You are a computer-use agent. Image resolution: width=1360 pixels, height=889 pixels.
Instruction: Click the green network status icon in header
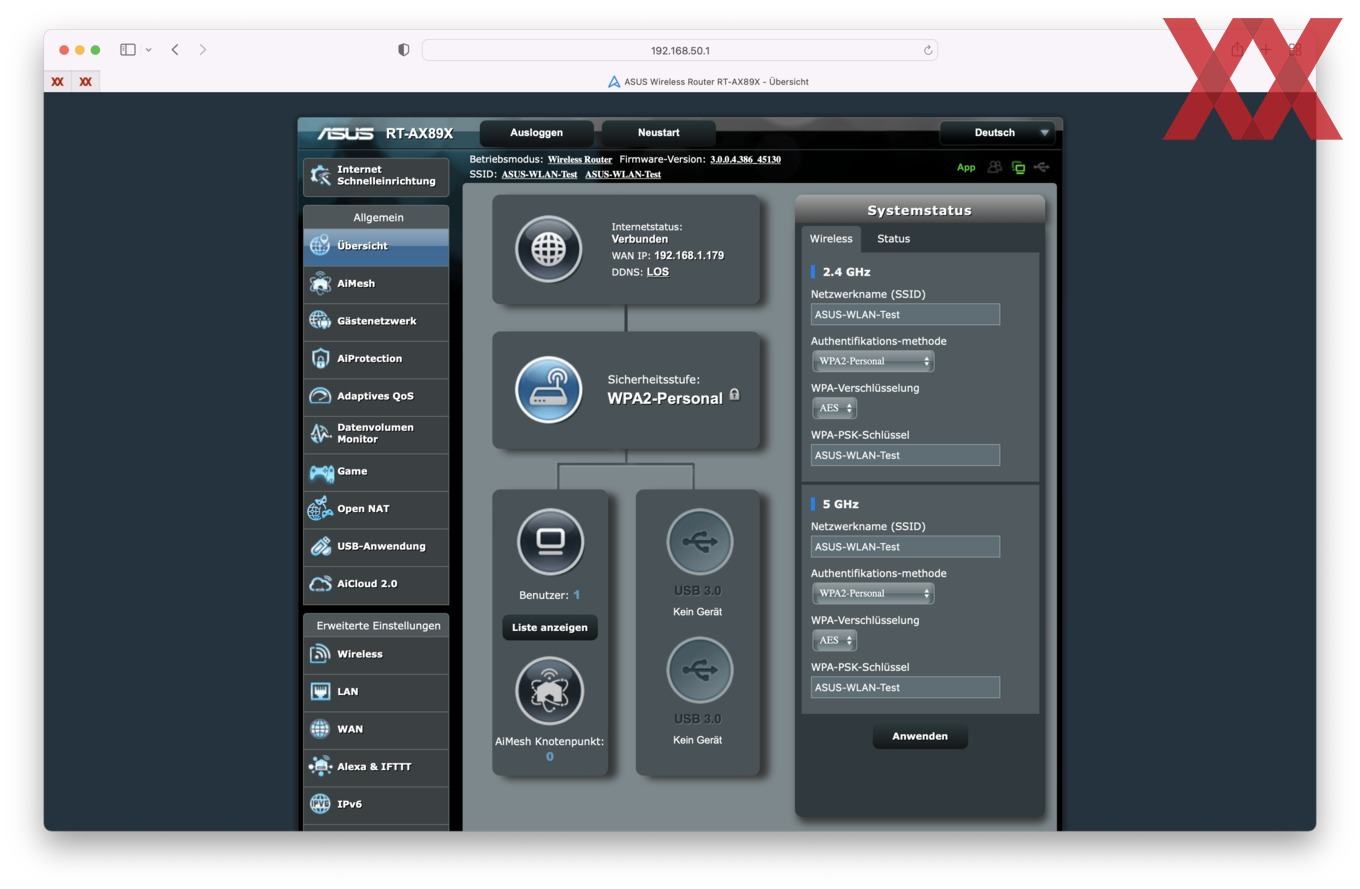[x=1018, y=168]
